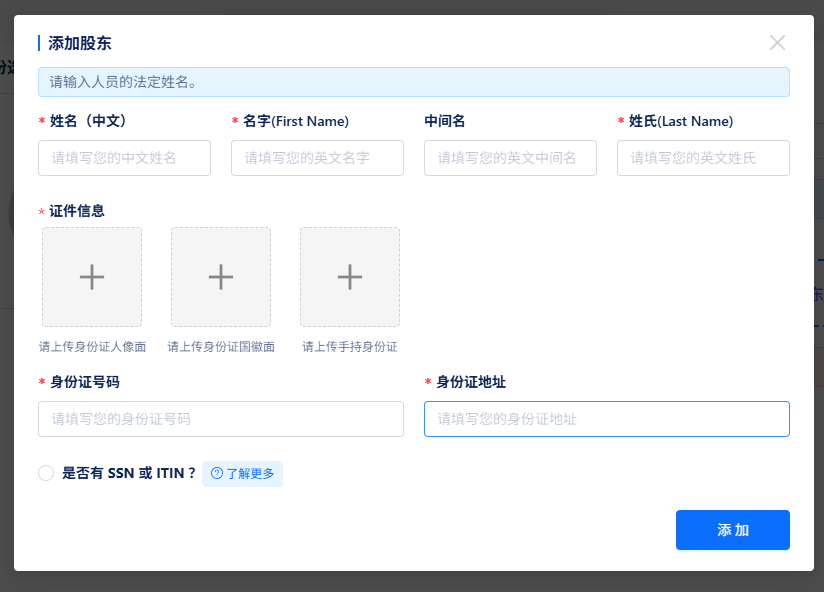The image size is (824, 592).
Task: Select the 是否有 SSN 或 ITIN radio button
Action: point(46,473)
